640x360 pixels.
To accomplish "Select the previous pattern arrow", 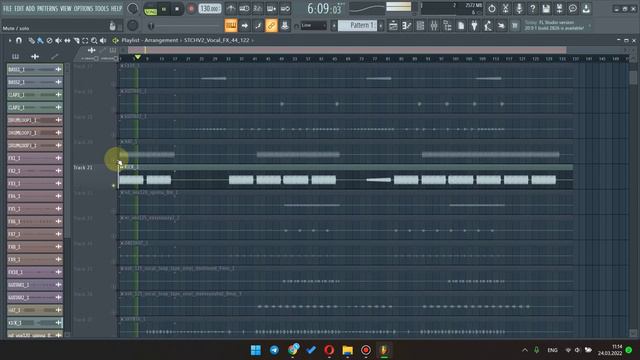I will click(x=333, y=26).
